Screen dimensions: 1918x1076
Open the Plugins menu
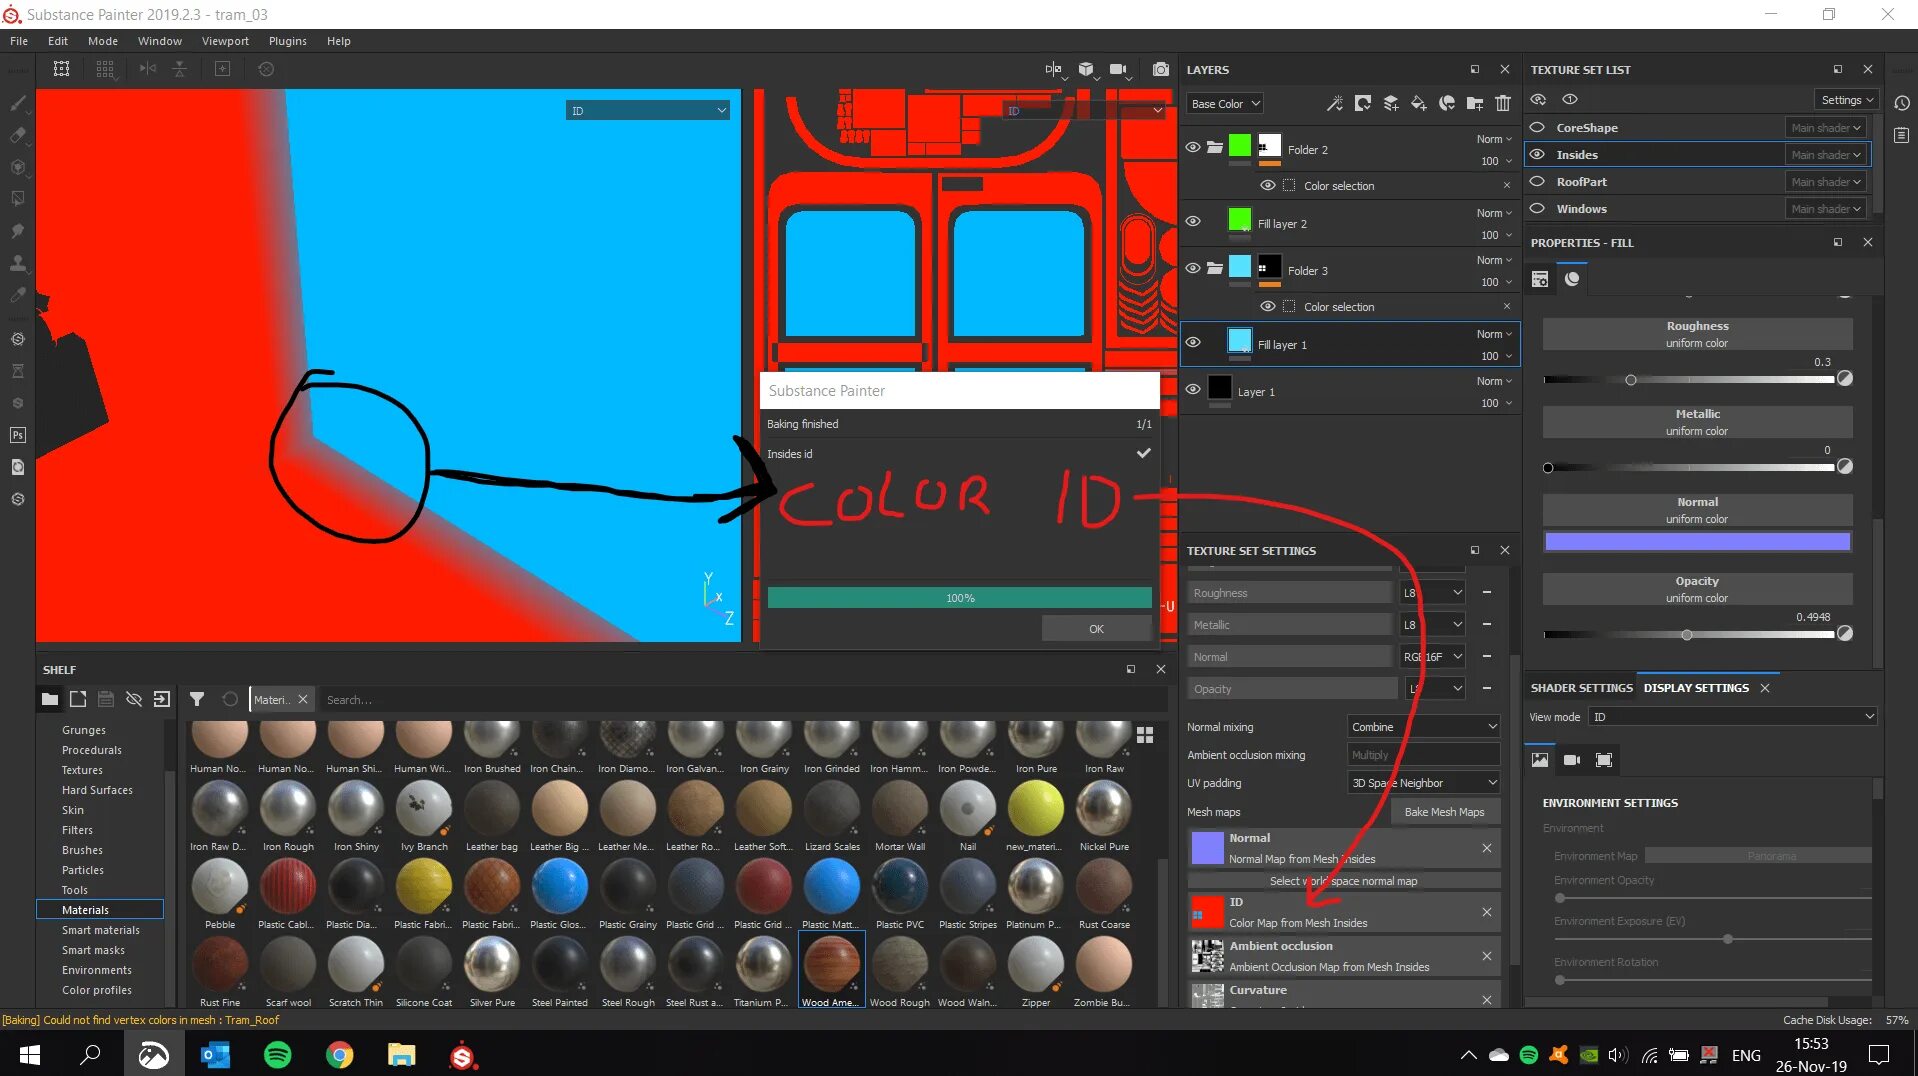tap(287, 41)
